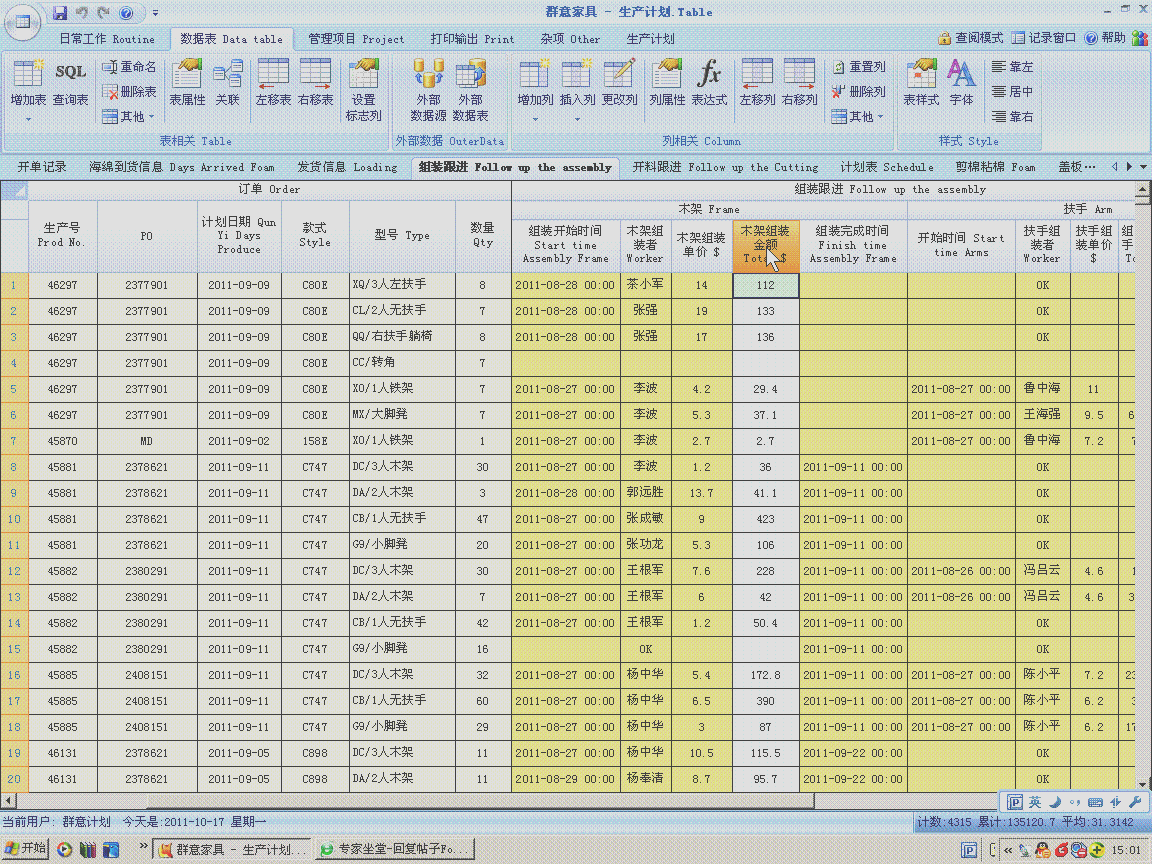Open the quick access toolbar customize dropdown
1152x864 pixels.
pyautogui.click(x=155, y=12)
